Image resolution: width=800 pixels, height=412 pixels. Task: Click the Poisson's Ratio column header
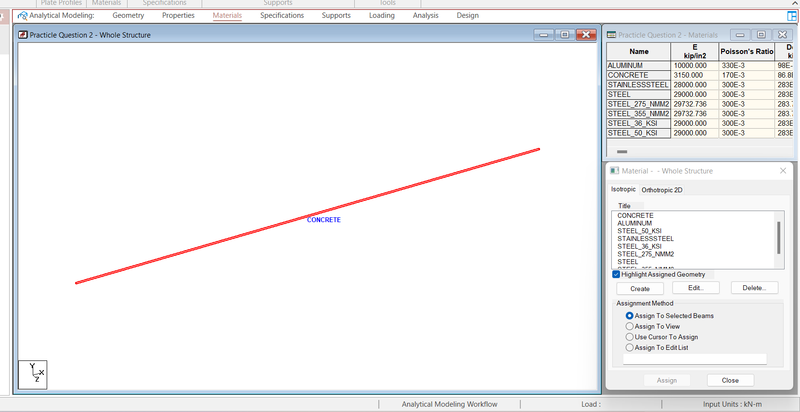746,52
